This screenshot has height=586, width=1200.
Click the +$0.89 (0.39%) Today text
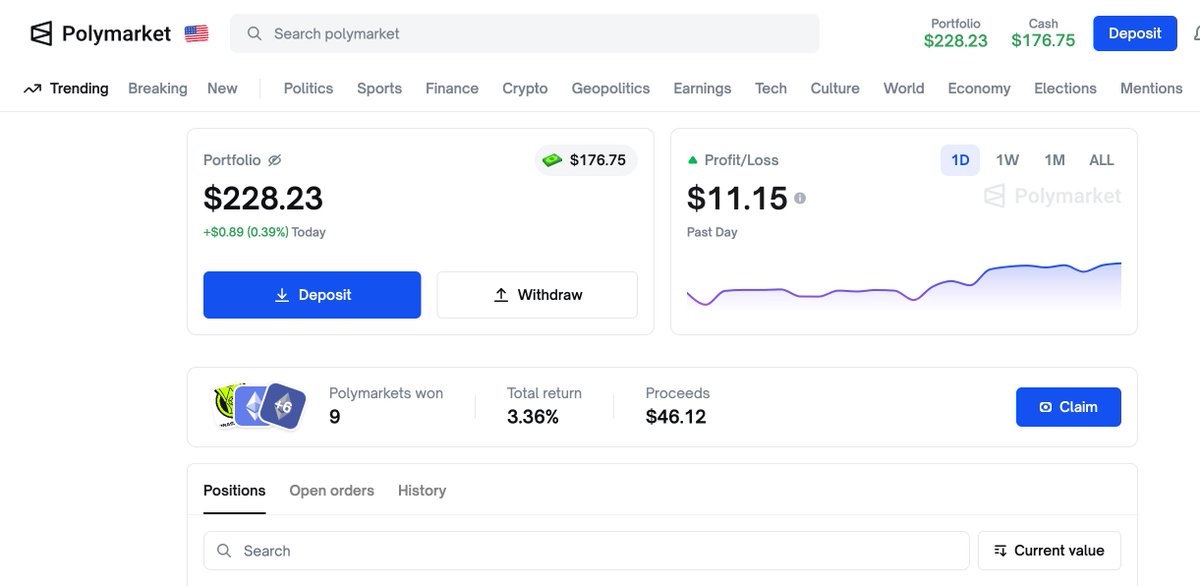[264, 232]
